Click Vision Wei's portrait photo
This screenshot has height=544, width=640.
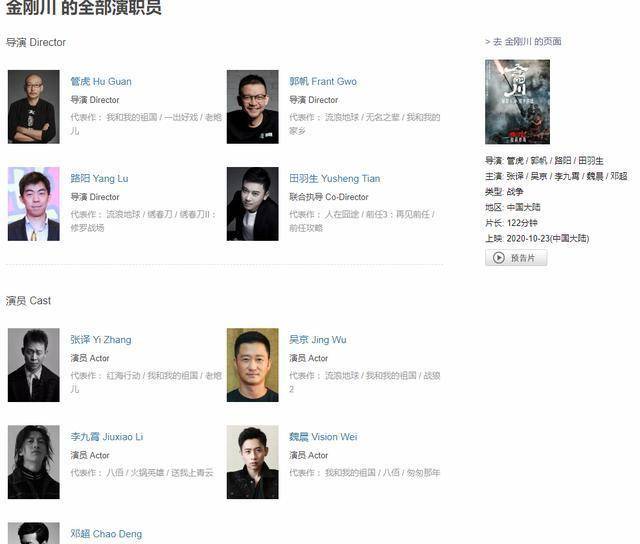(x=253, y=462)
